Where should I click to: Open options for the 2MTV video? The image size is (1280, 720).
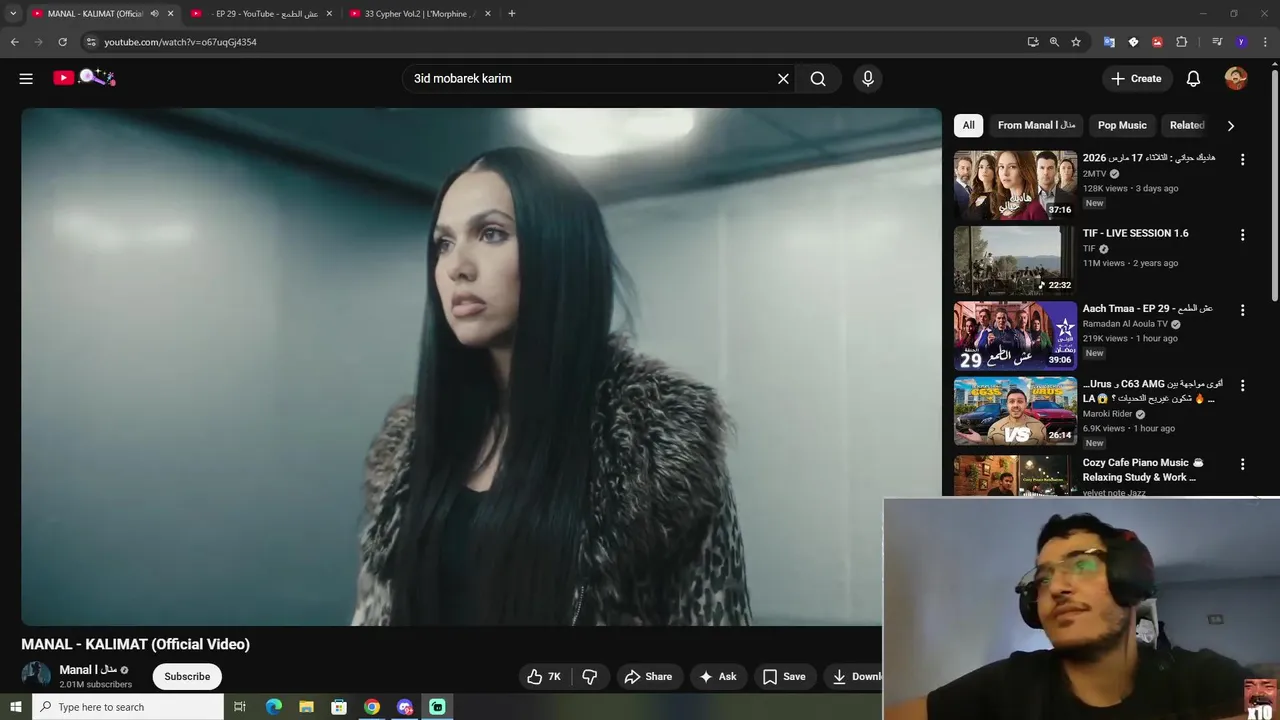[1242, 160]
